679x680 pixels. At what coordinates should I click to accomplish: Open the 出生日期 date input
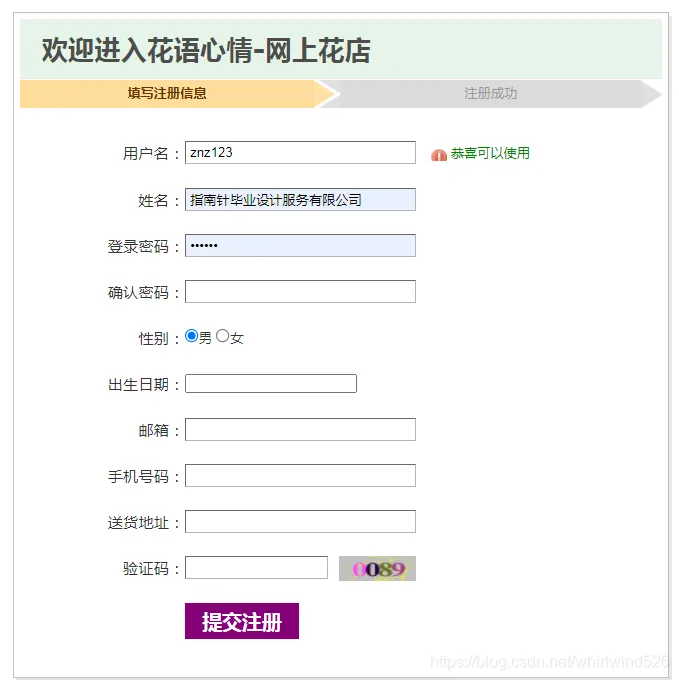[271, 384]
